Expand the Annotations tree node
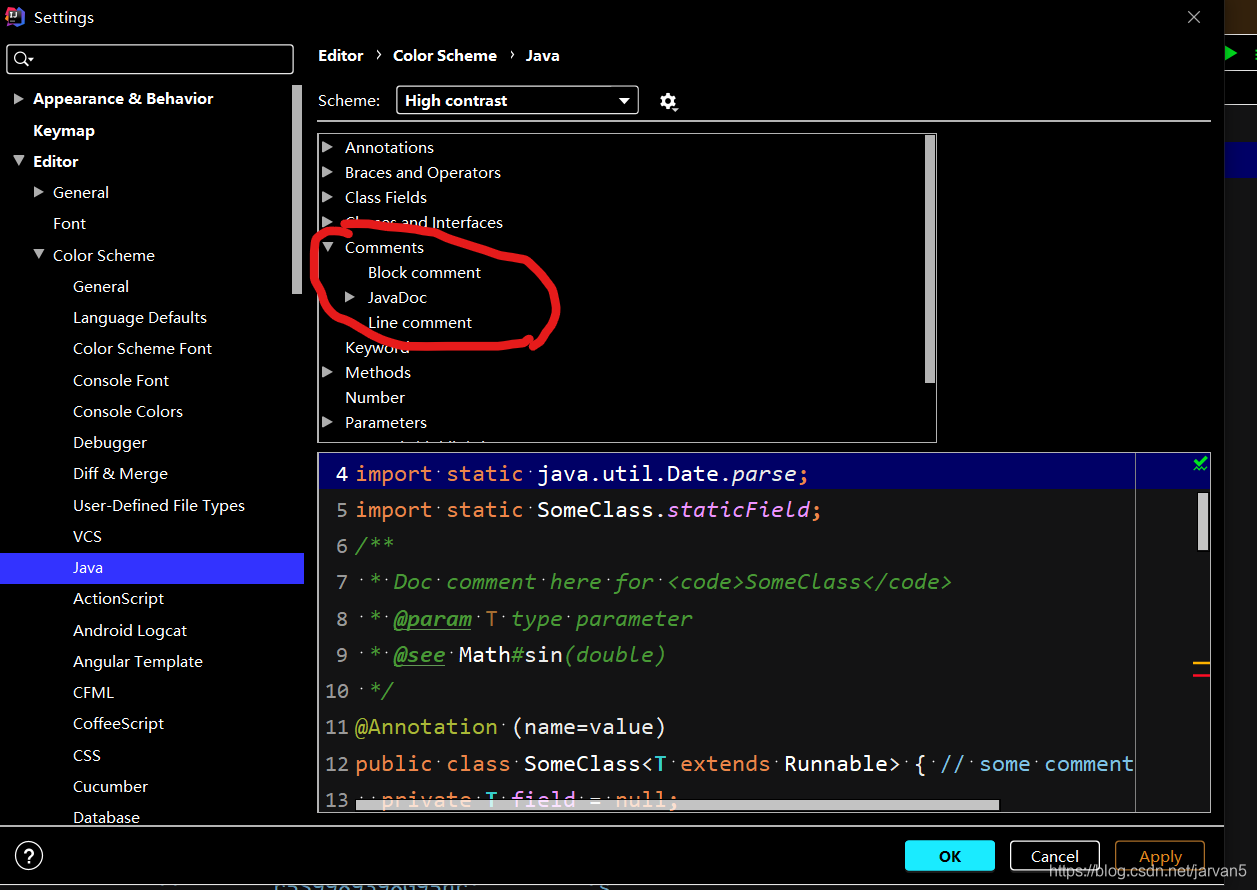1257x890 pixels. coord(328,147)
